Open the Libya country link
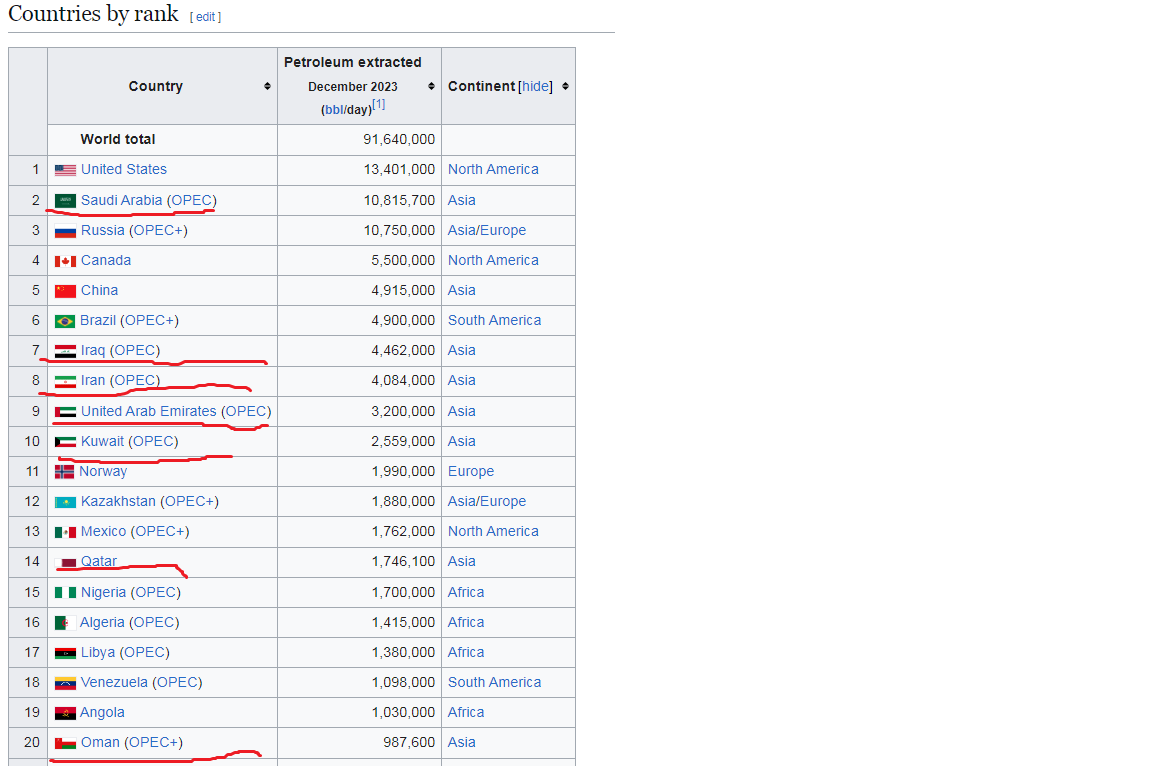The width and height of the screenshot is (1152, 766). [x=98, y=653]
